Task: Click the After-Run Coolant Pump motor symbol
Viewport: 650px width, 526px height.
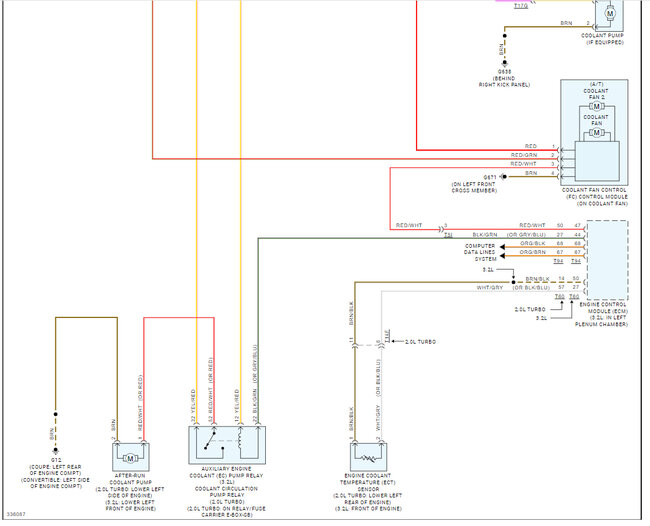Action: [131, 458]
